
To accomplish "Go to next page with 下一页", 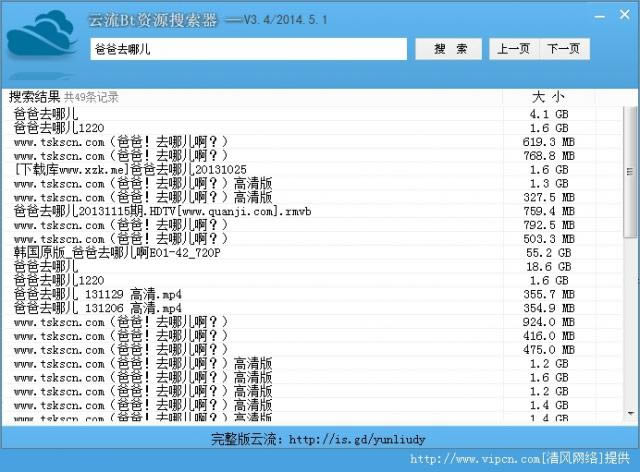I will [x=564, y=49].
